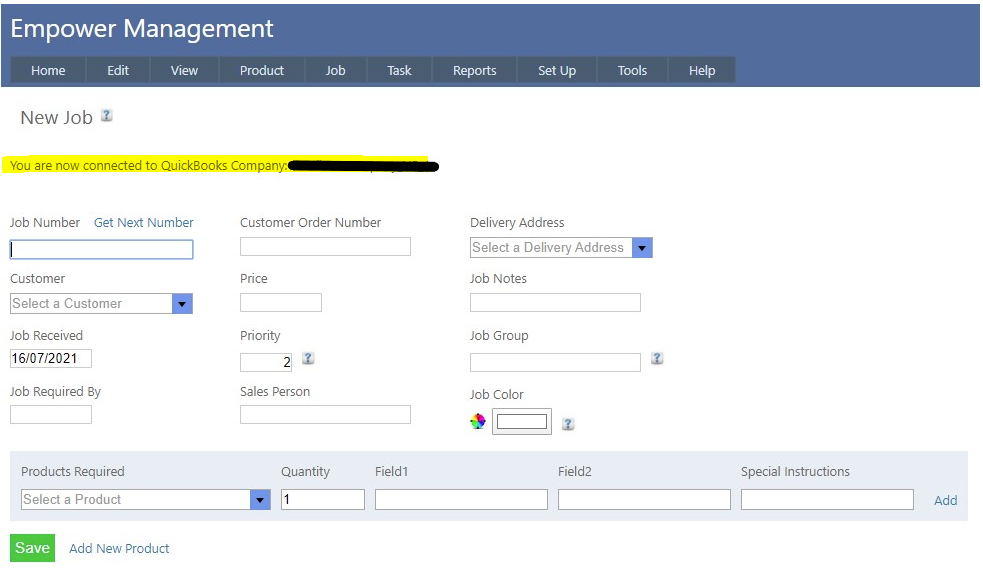The image size is (983, 575).
Task: Select the white Job Color swatch box
Action: (522, 422)
